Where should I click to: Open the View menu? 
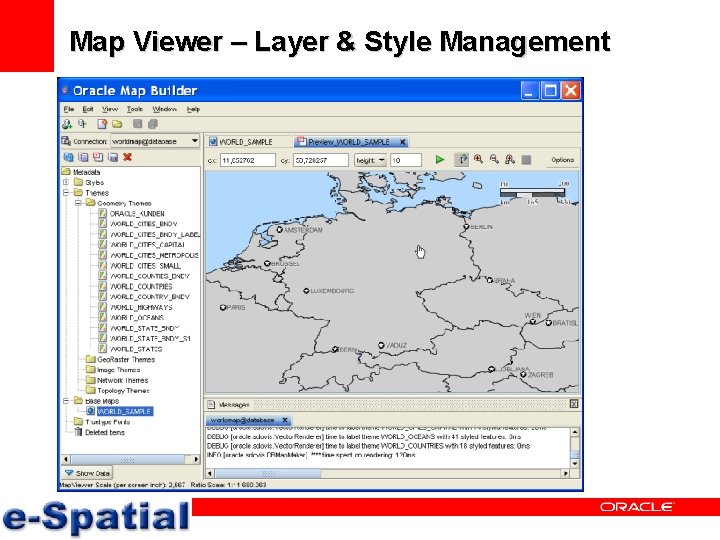tap(110, 109)
